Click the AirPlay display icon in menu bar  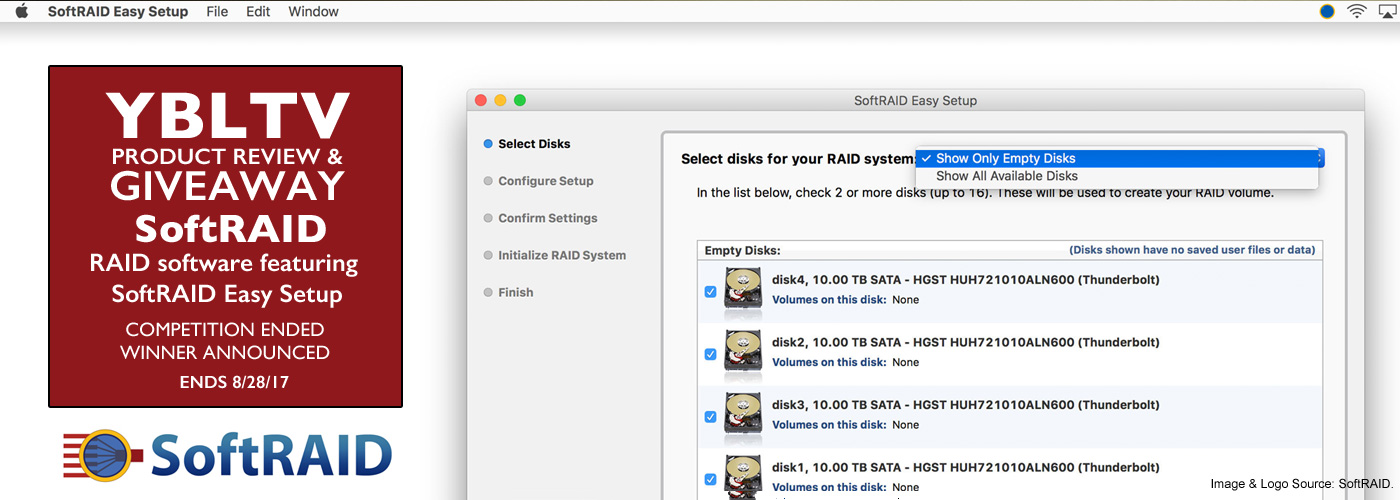[1387, 12]
